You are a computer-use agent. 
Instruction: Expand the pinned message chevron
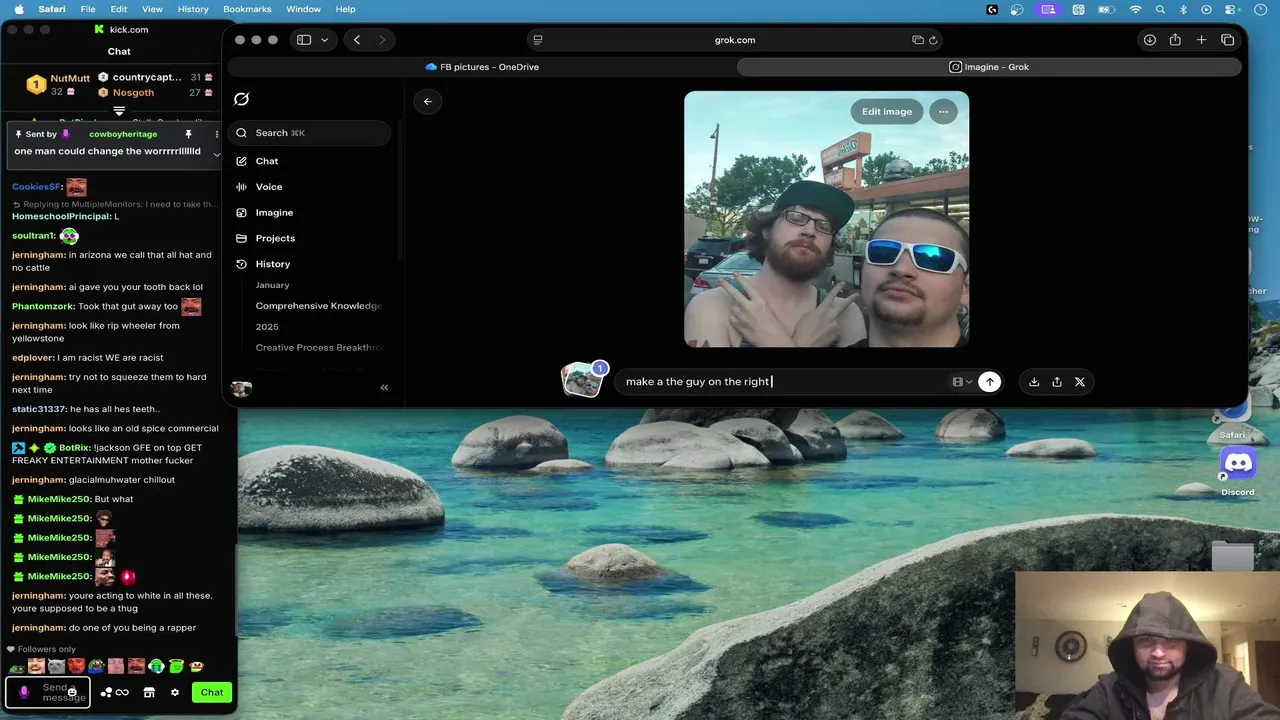(217, 154)
